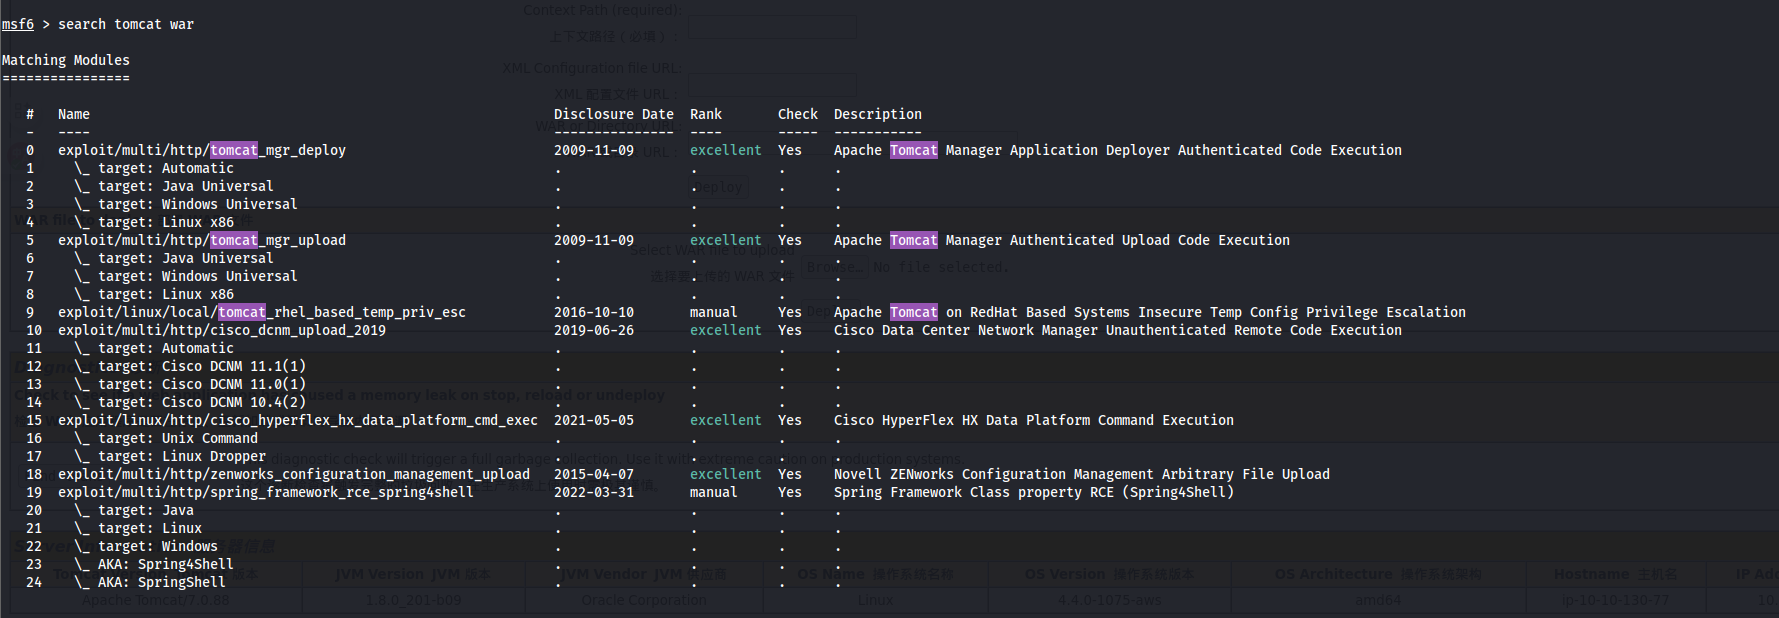Click the 'Matching Modules' heading
The image size is (1779, 618).
[x=66, y=60]
